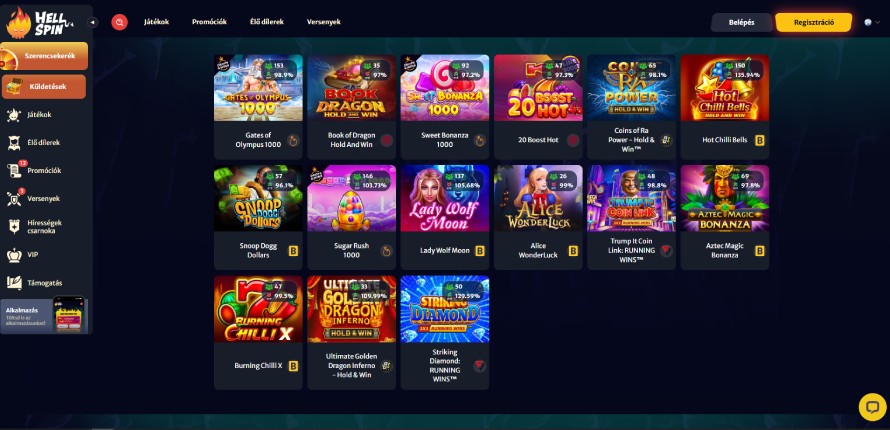Open the Promóciók top menu item
The width and height of the screenshot is (890, 430).
[209, 22]
